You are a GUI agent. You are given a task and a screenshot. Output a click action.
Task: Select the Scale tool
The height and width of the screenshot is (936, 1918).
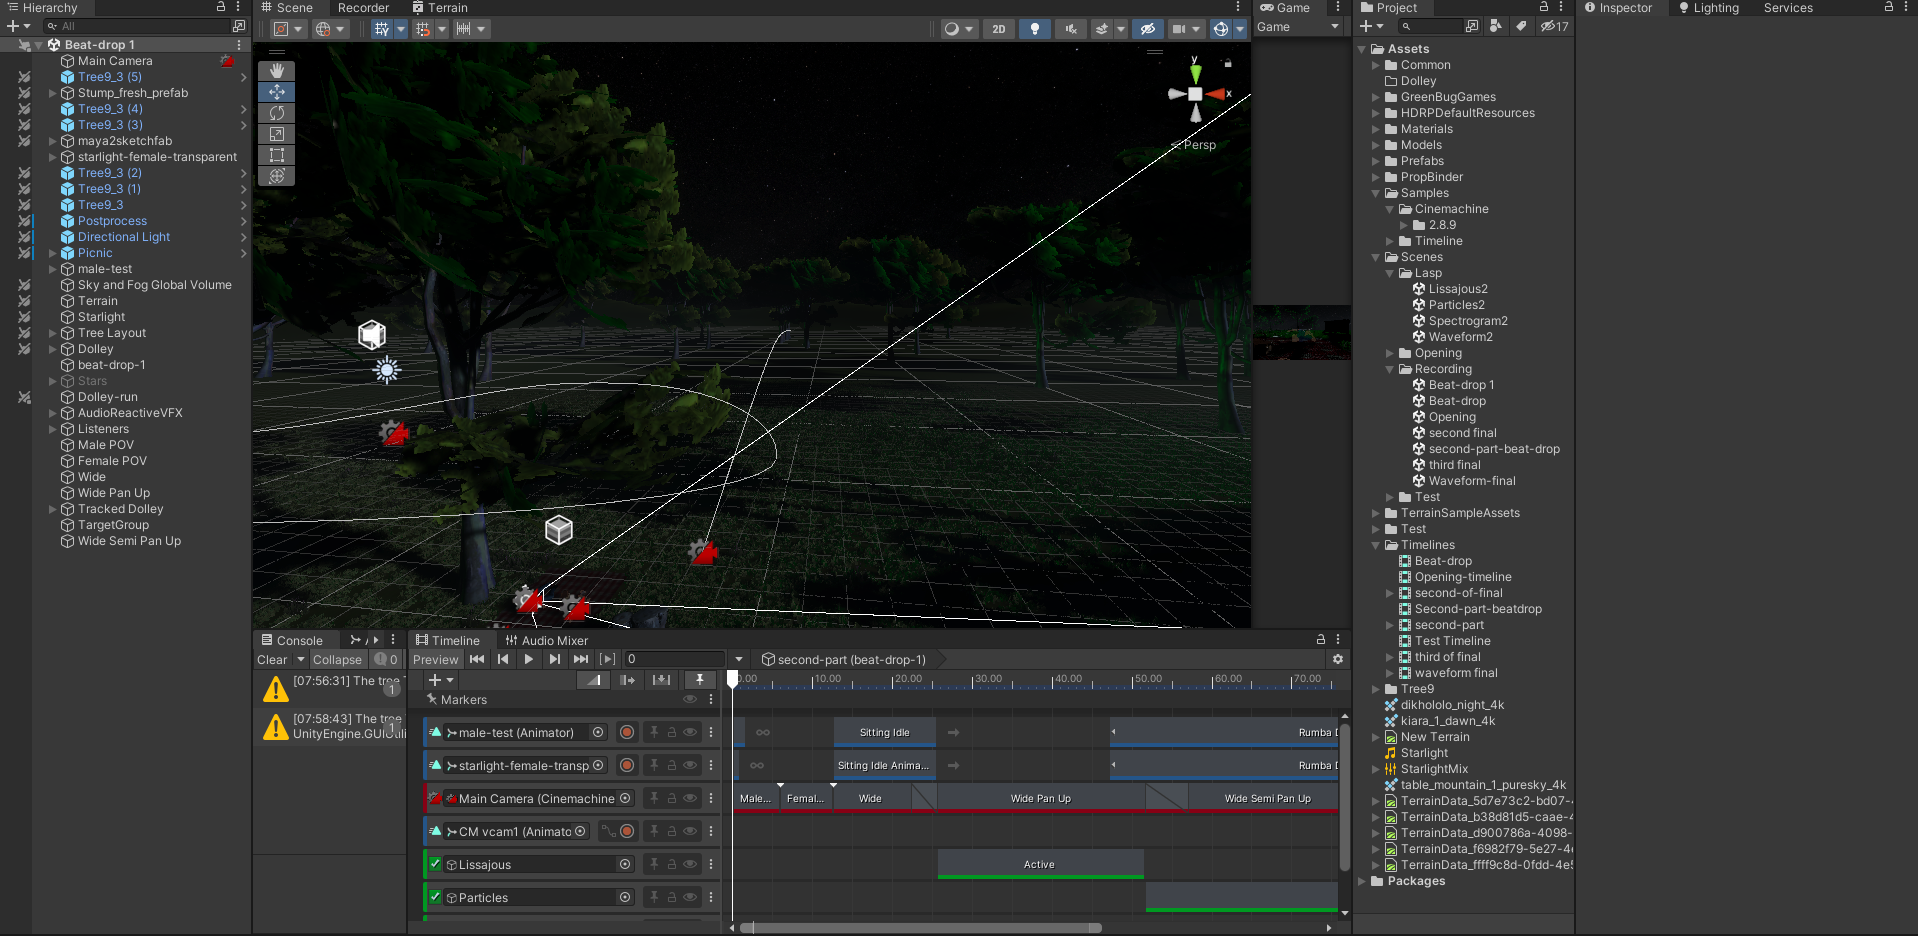[277, 134]
